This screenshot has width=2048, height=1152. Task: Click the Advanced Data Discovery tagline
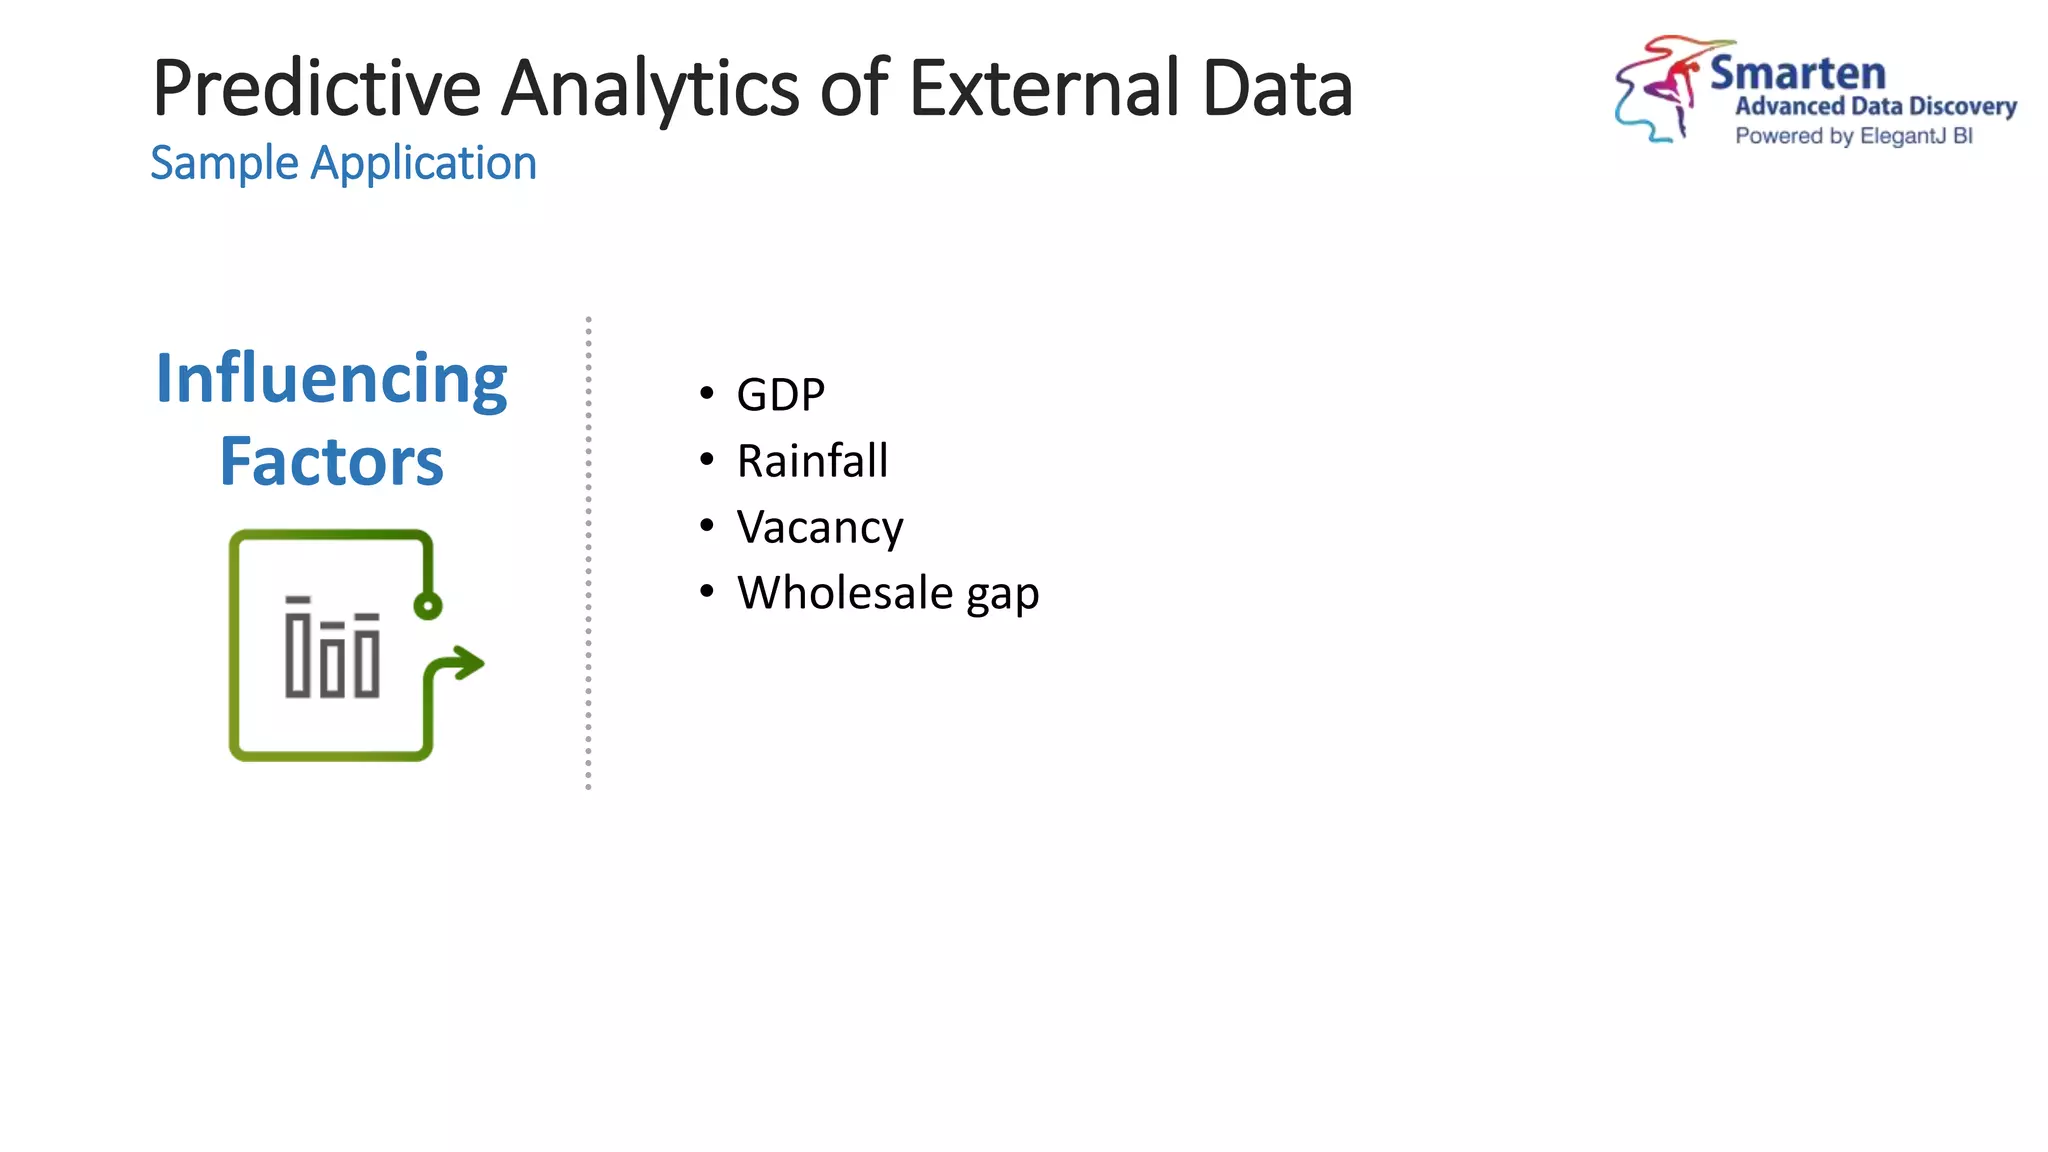pos(1875,106)
